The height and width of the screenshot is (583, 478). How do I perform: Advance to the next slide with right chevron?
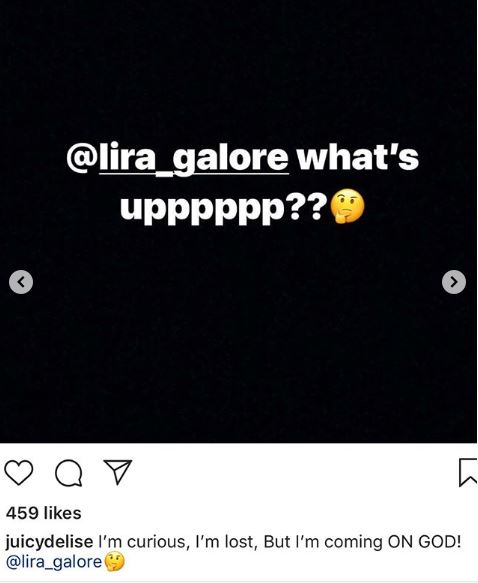(x=454, y=282)
